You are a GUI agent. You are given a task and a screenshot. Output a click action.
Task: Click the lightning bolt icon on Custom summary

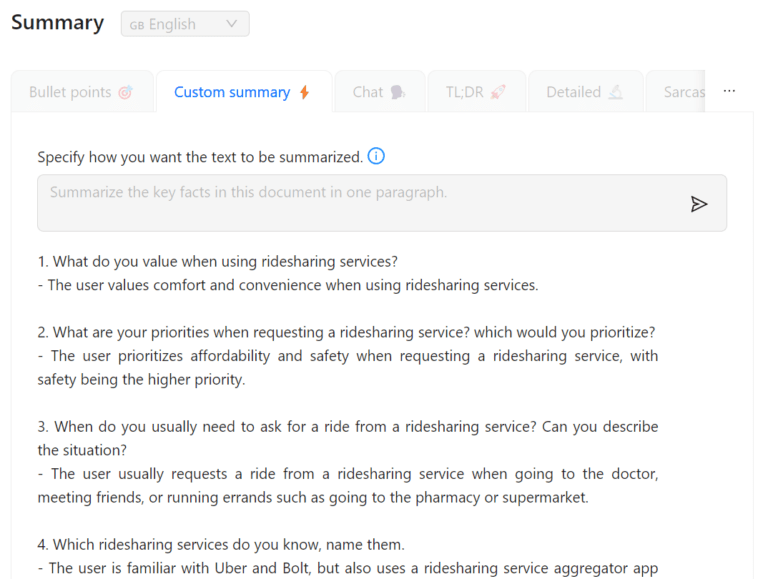(x=304, y=92)
